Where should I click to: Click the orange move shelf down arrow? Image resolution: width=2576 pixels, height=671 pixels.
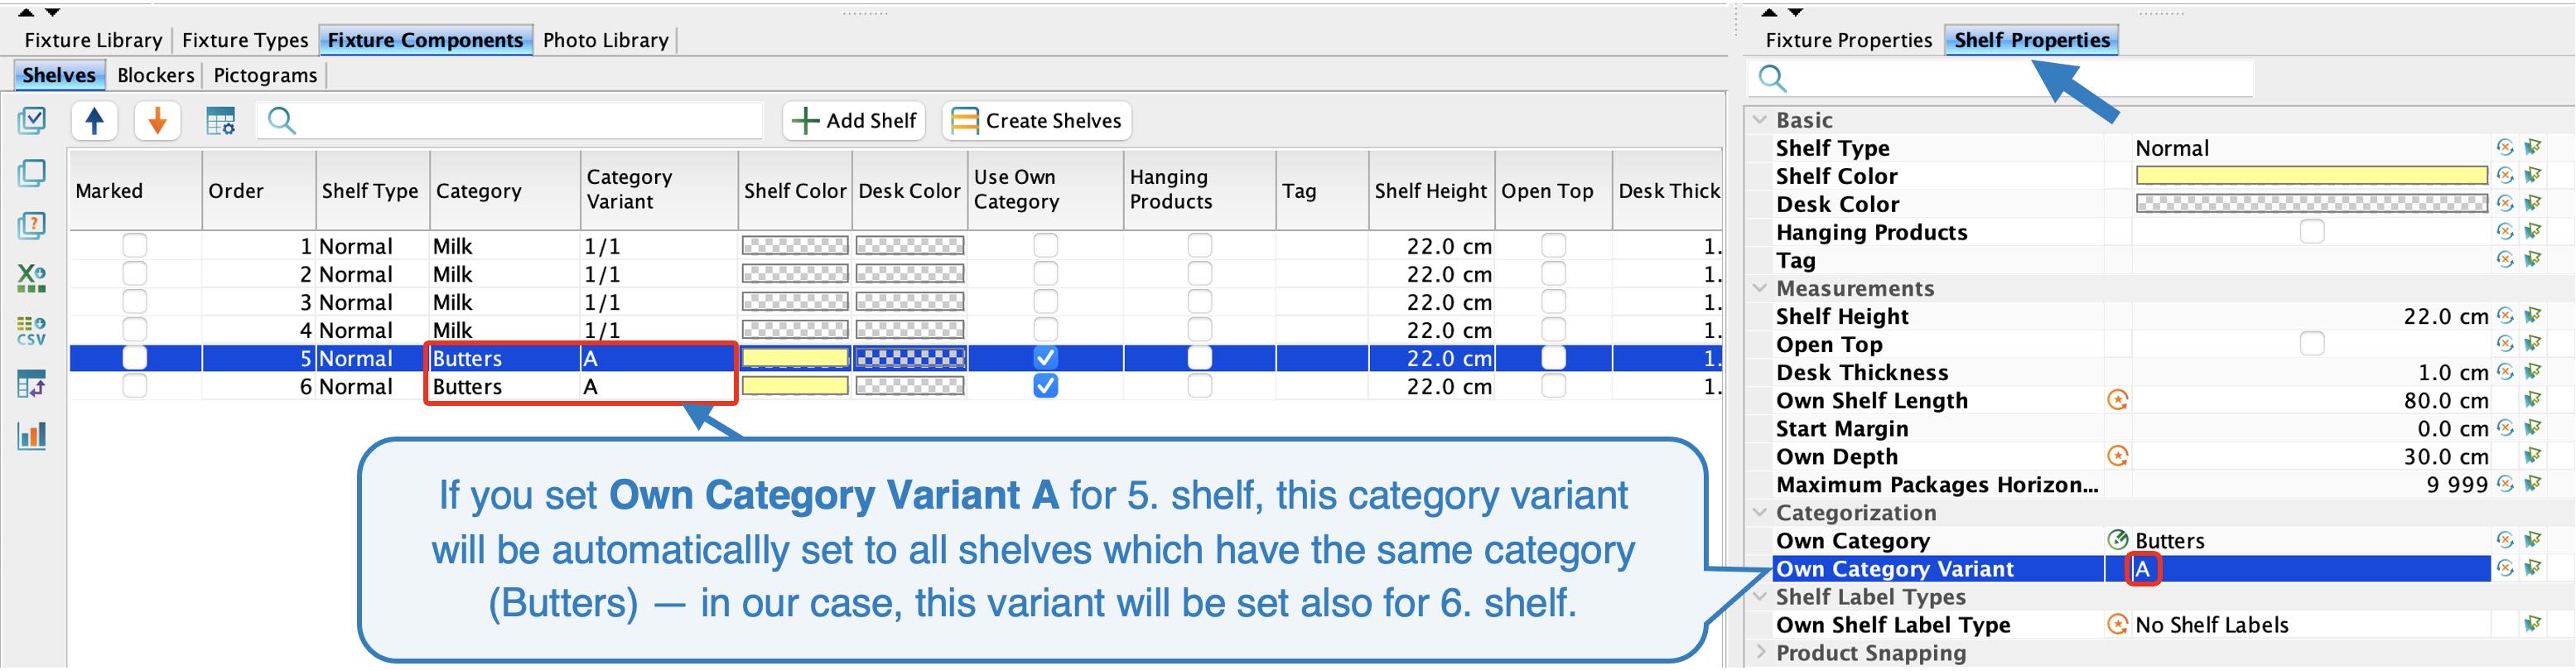click(157, 121)
